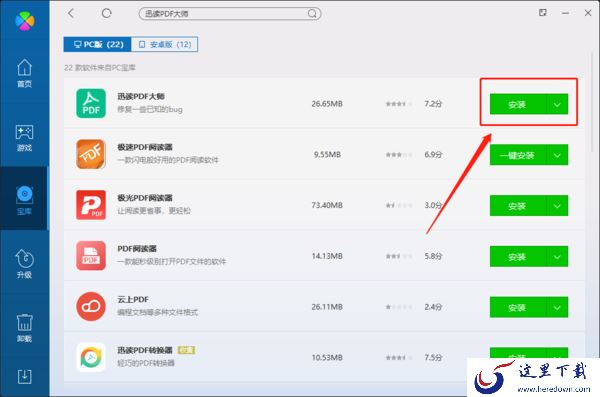This screenshot has height=397, width=600.
Task: Open the 首页 home page in the sidebar
Action: 24,73
